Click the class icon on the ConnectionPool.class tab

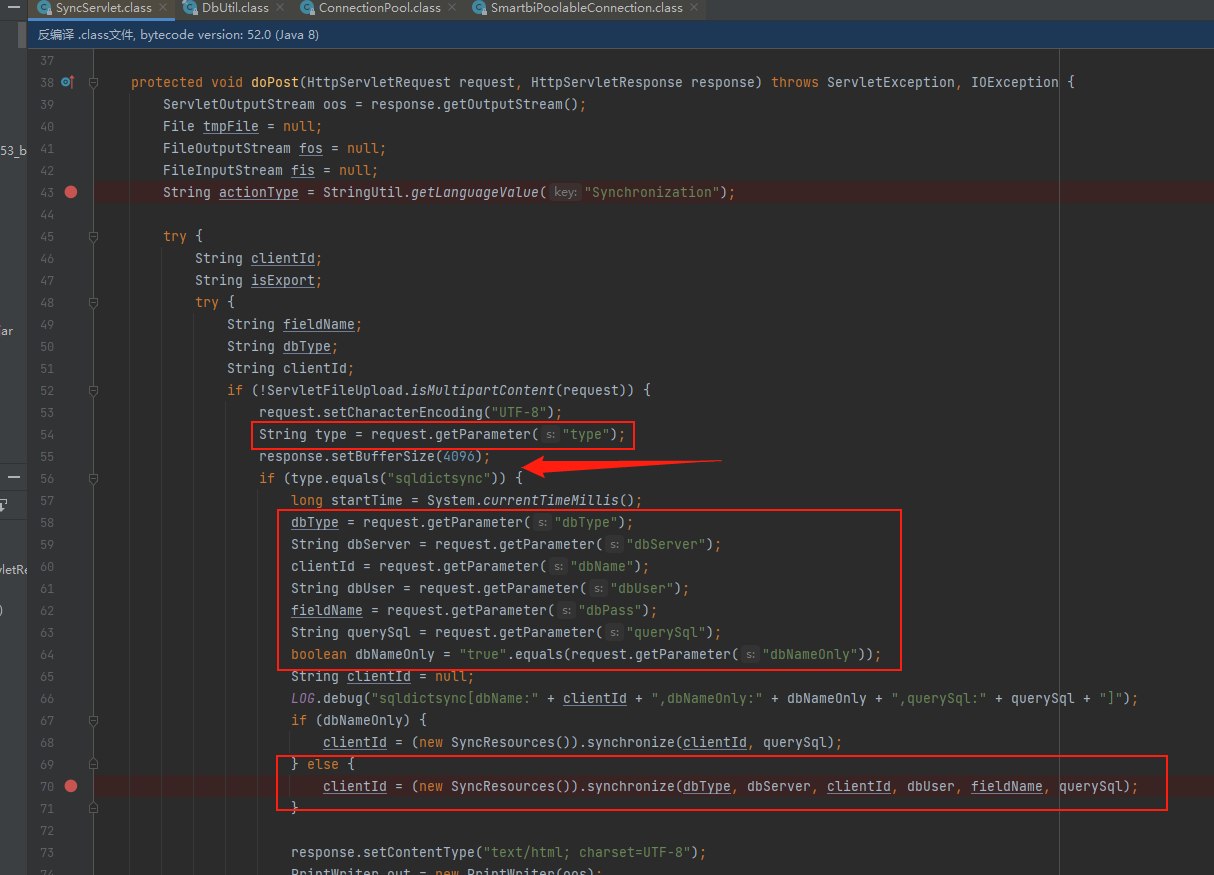pyautogui.click(x=306, y=8)
